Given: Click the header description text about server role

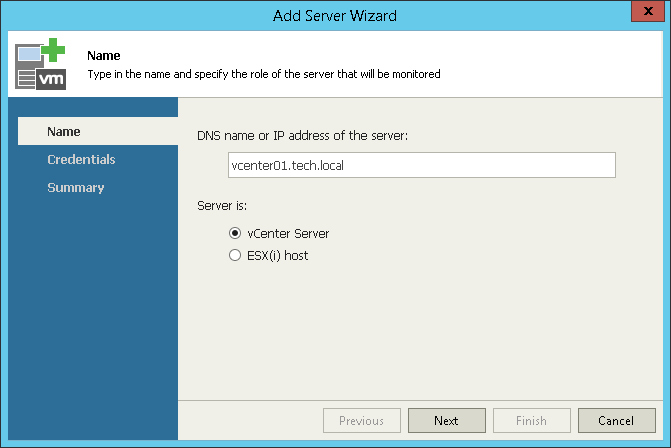Looking at the screenshot, I should point(264,74).
